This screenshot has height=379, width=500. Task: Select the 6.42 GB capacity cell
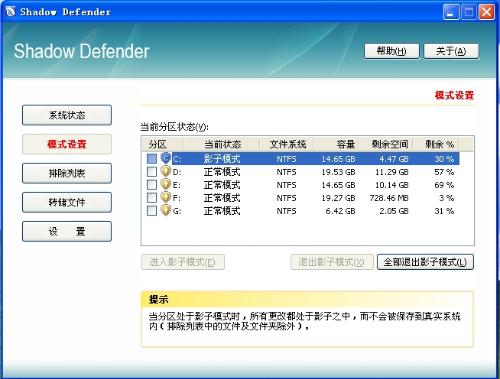click(340, 211)
